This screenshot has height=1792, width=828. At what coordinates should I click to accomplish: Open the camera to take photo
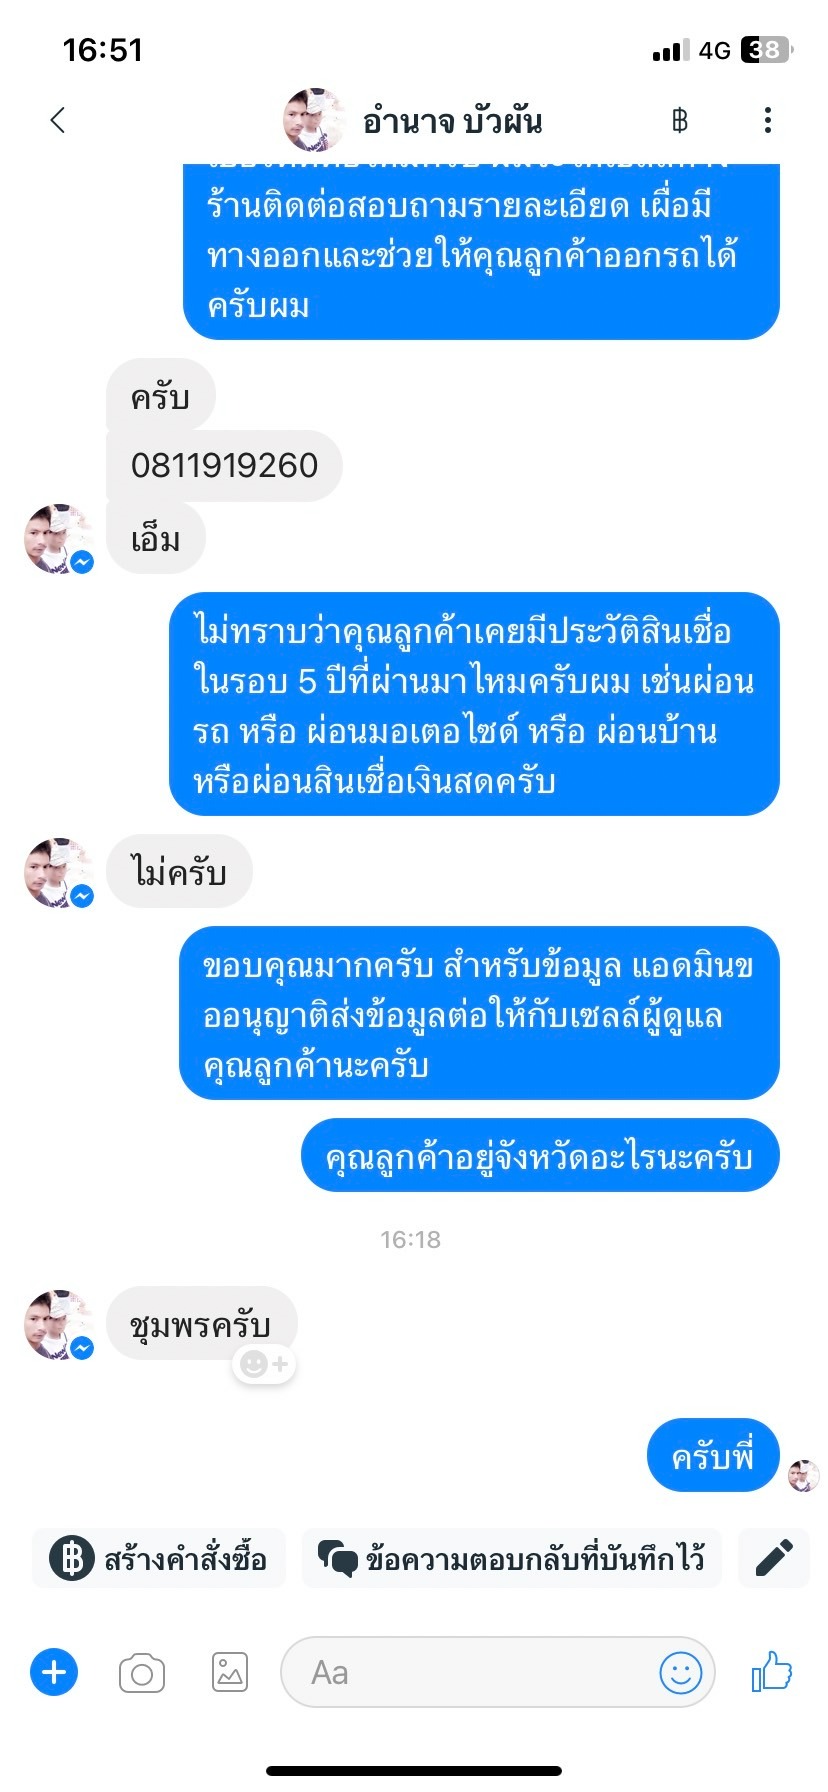coord(142,1672)
